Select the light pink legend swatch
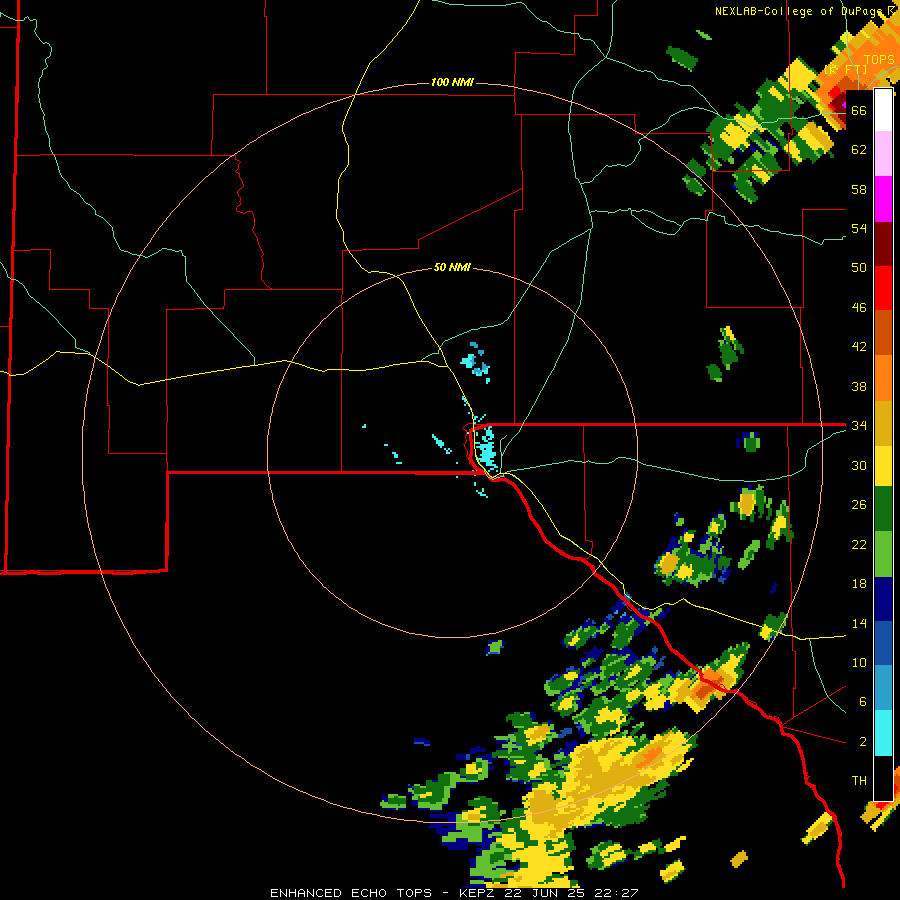 pos(883,153)
